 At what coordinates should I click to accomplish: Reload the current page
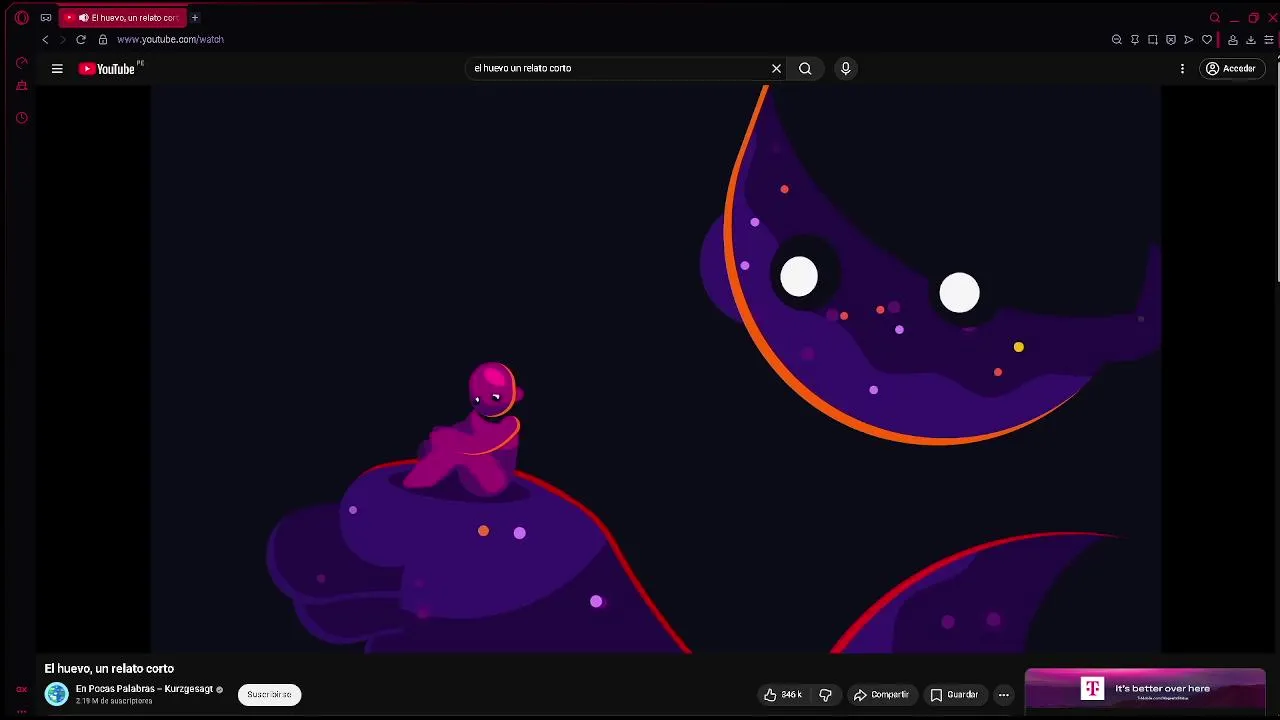click(81, 40)
